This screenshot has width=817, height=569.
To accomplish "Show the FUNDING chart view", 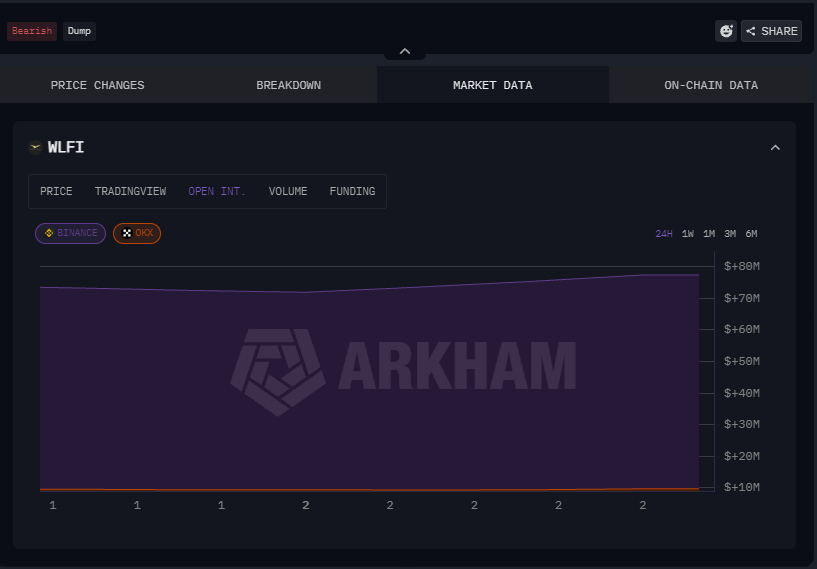I will (x=352, y=191).
